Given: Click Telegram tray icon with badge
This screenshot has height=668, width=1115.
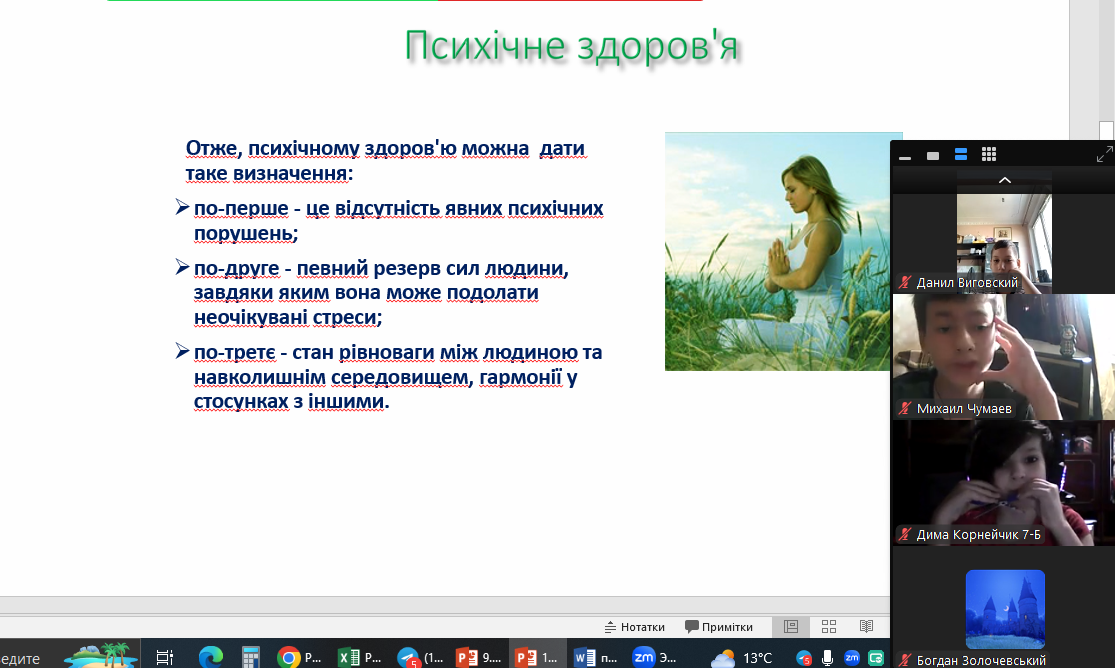Looking at the screenshot, I should pyautogui.click(x=804, y=658).
